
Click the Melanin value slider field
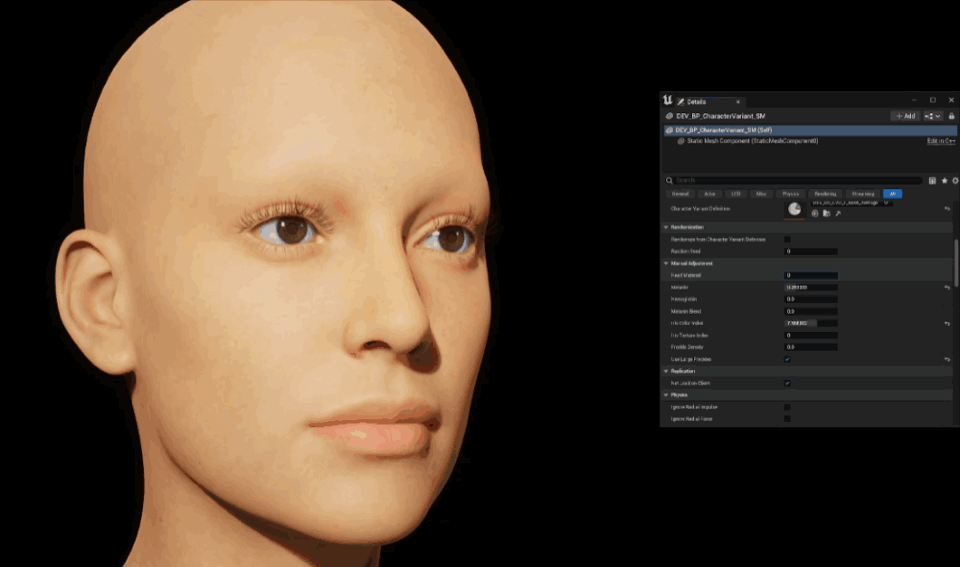click(x=811, y=287)
